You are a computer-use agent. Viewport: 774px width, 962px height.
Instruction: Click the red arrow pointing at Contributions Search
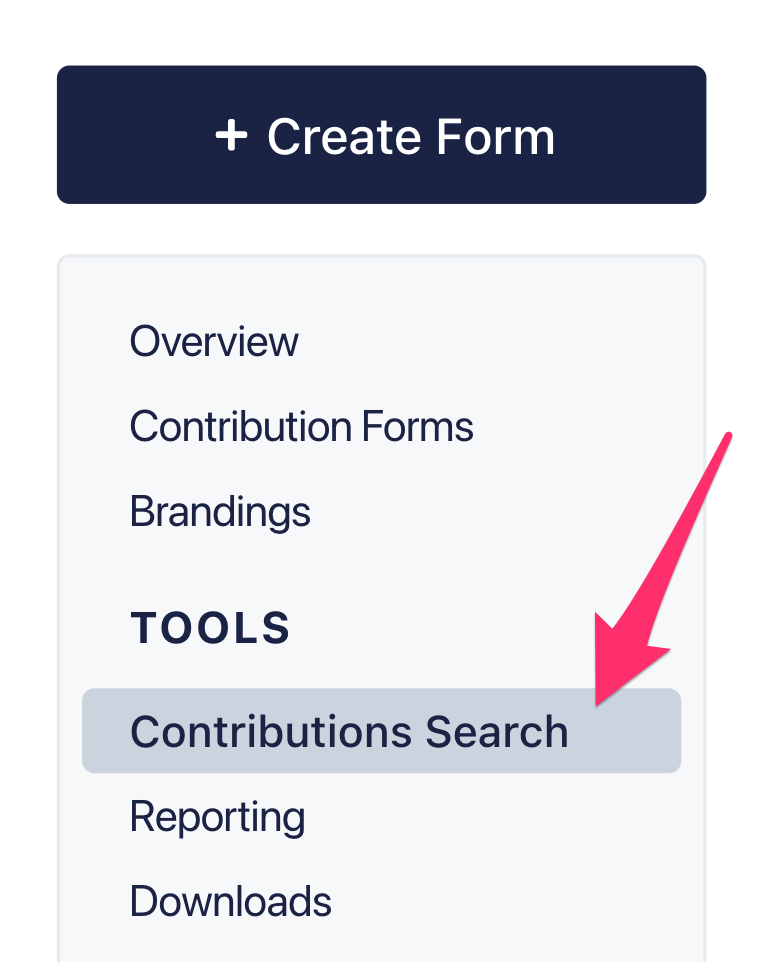(x=660, y=570)
